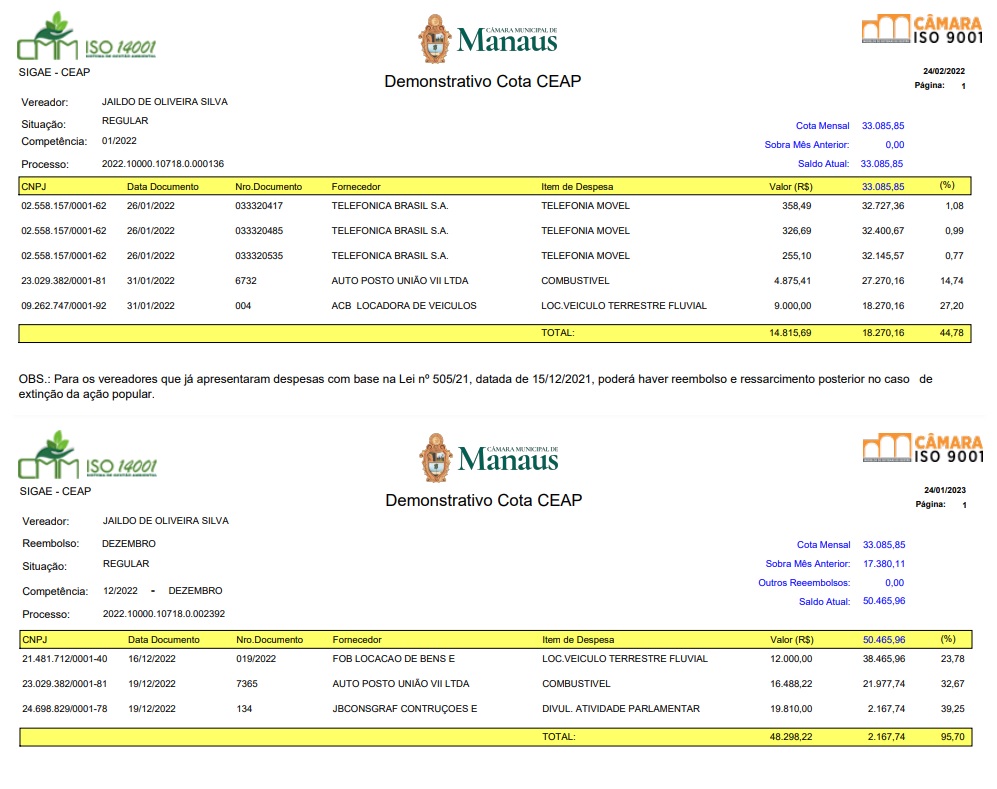997x789 pixels.
Task: Select document number 7365
Action: tap(247, 684)
